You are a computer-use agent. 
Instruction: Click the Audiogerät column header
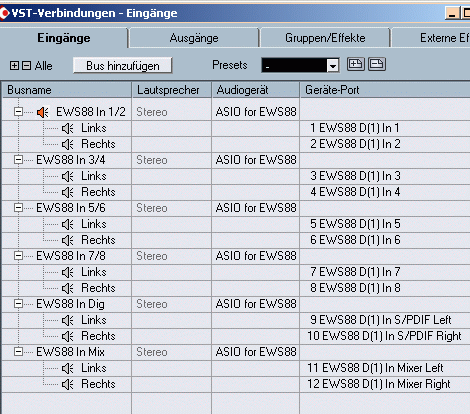256,90
